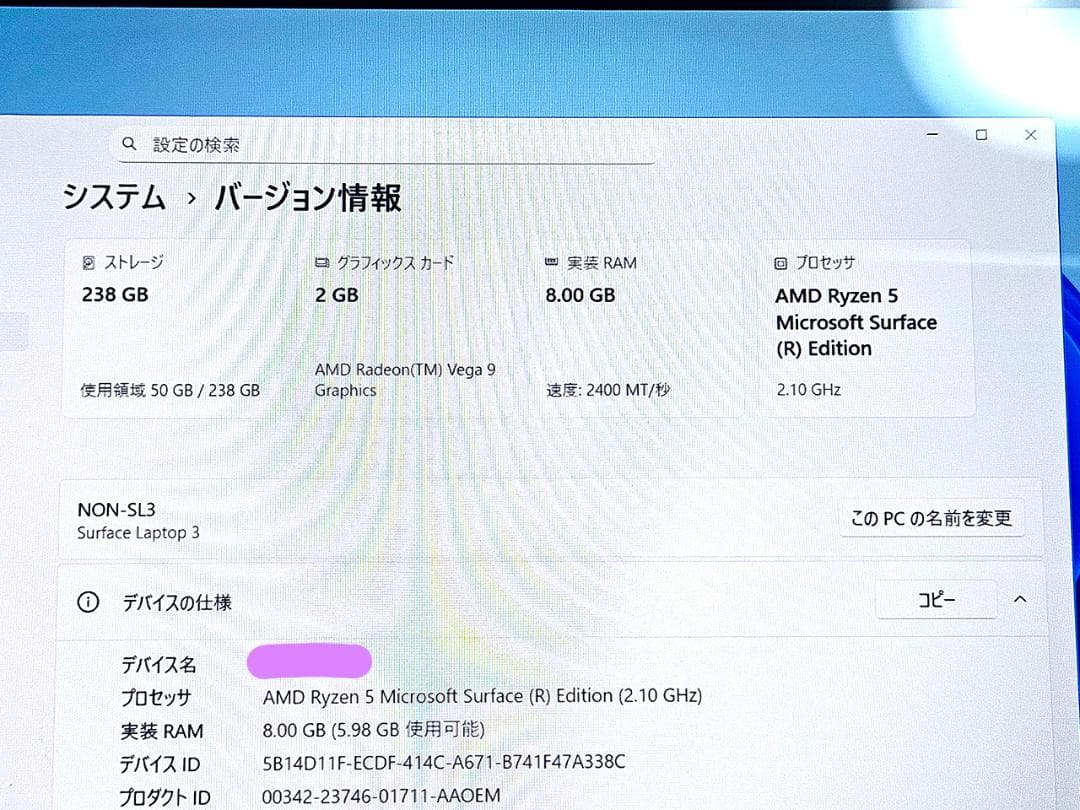The width and height of the screenshot is (1080, 810).
Task: Close the Settings window
Action: click(x=1030, y=135)
